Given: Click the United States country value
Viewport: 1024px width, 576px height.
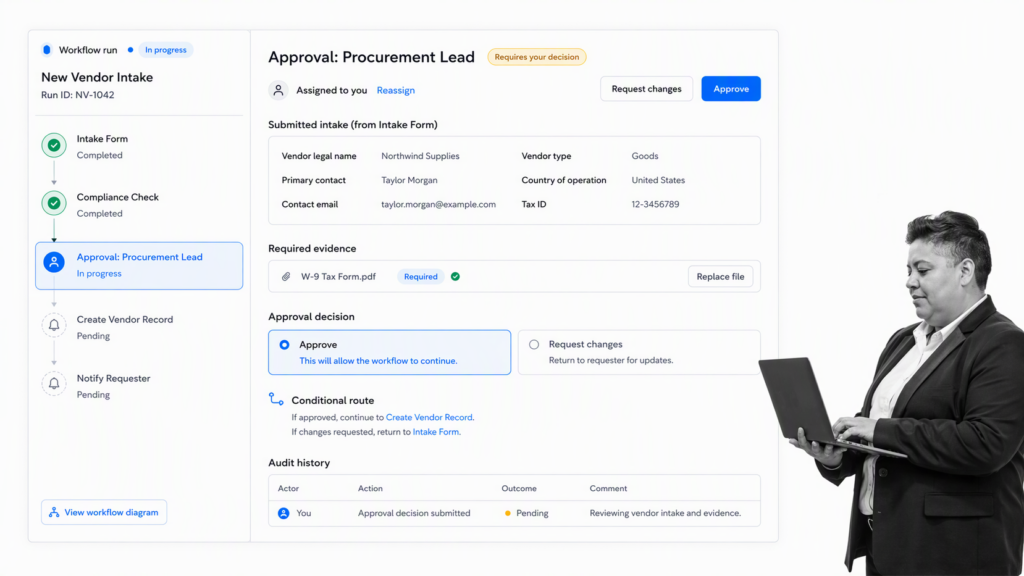Looking at the screenshot, I should [x=658, y=180].
